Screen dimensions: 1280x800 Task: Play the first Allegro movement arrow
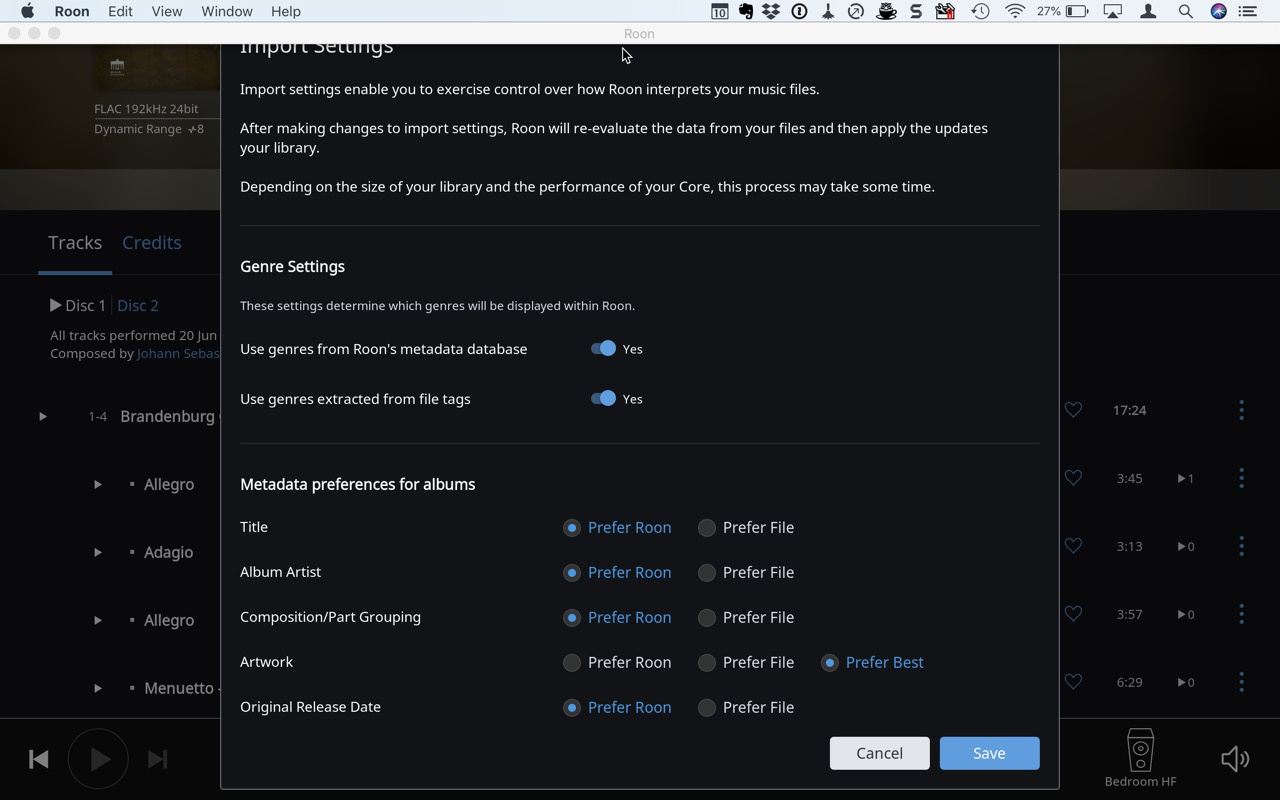click(98, 484)
